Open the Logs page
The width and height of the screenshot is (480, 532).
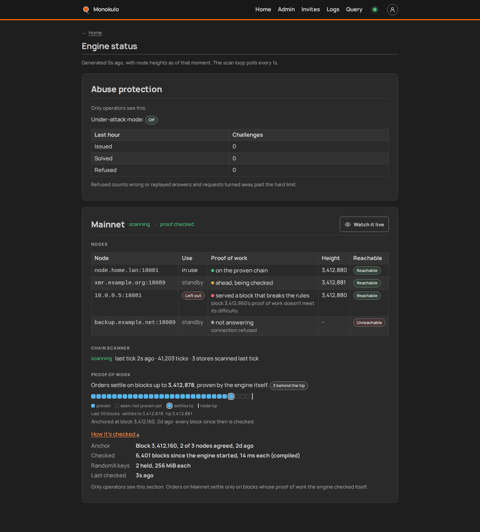[333, 10]
